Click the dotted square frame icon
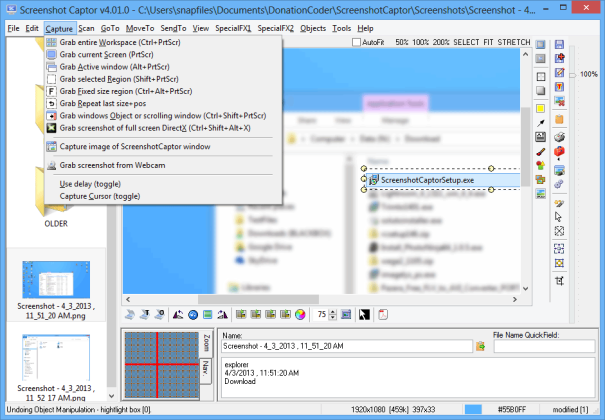 (541, 76)
